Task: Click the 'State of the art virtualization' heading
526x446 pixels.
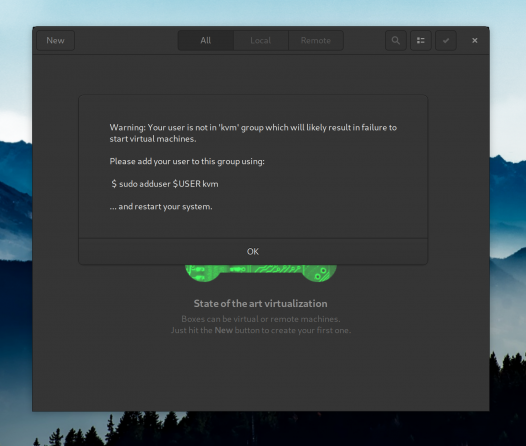Action: tap(261, 303)
